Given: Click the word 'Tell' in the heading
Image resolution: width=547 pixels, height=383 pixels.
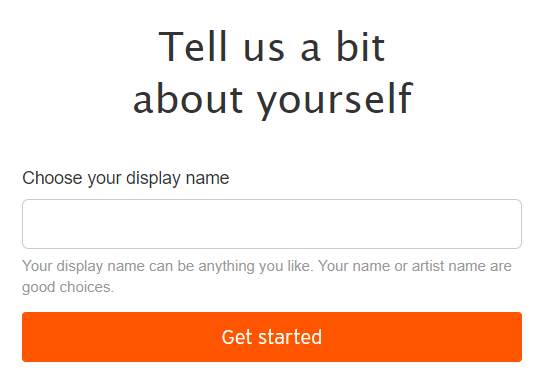Looking at the screenshot, I should [193, 47].
